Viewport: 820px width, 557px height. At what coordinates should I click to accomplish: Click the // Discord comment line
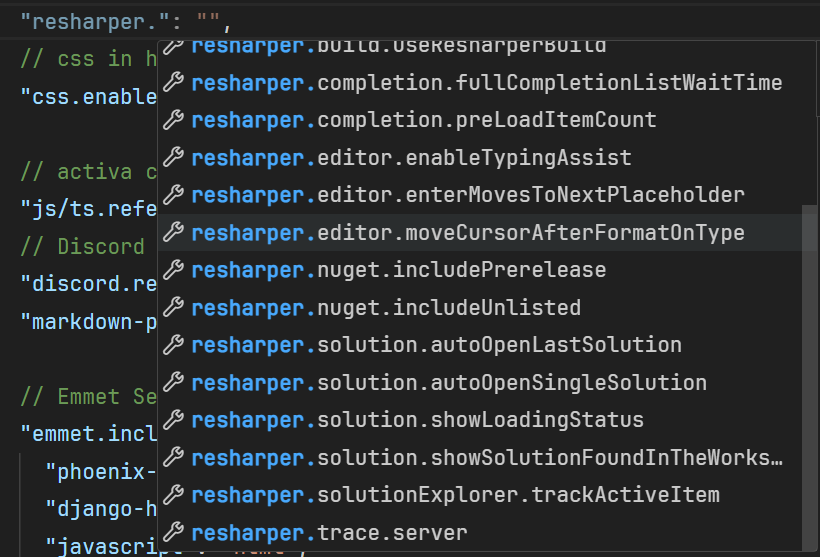(82, 247)
